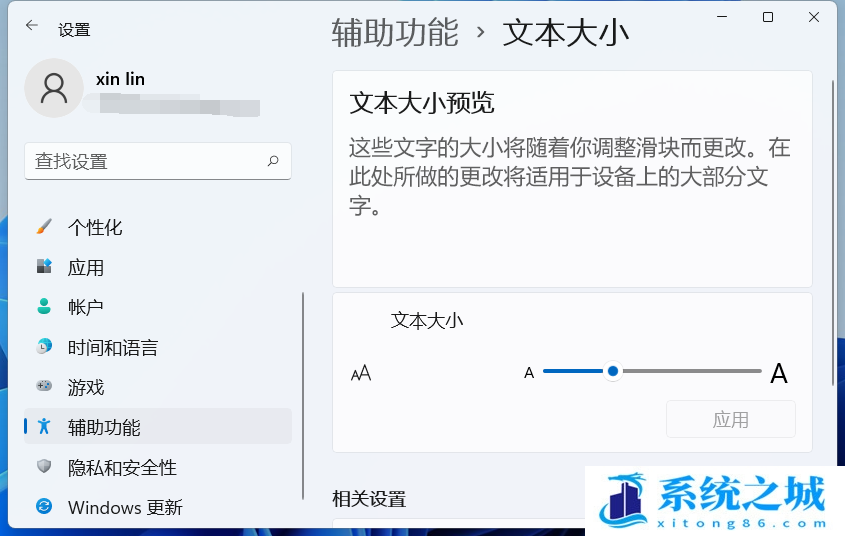Click the xin lin user avatar icon
Screen dimensions: 845x536
(53, 88)
